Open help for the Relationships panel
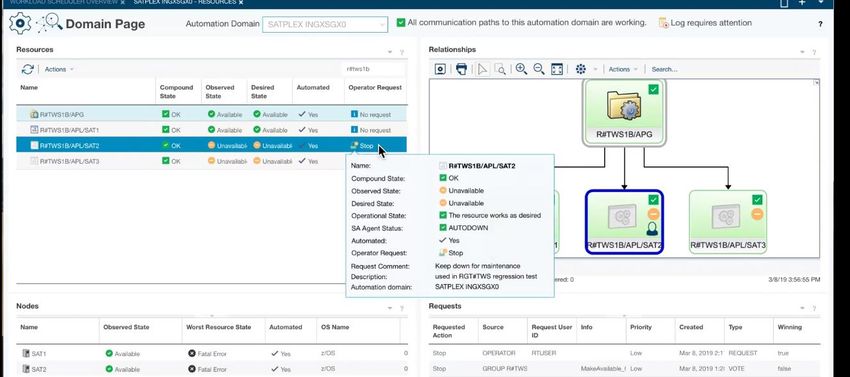Image resolution: width=850 pixels, height=377 pixels. 814,53
